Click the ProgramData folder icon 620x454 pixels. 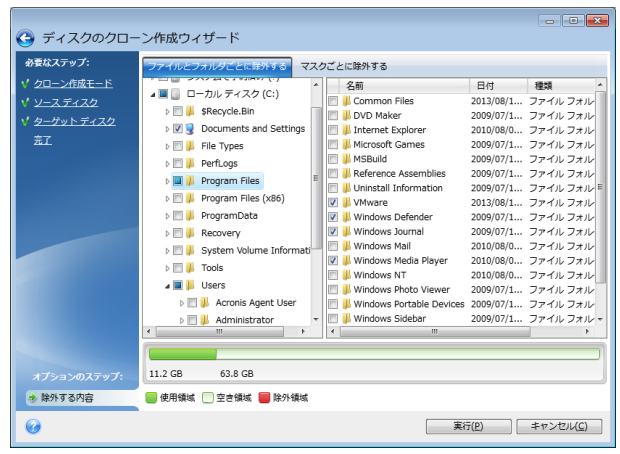tap(190, 216)
